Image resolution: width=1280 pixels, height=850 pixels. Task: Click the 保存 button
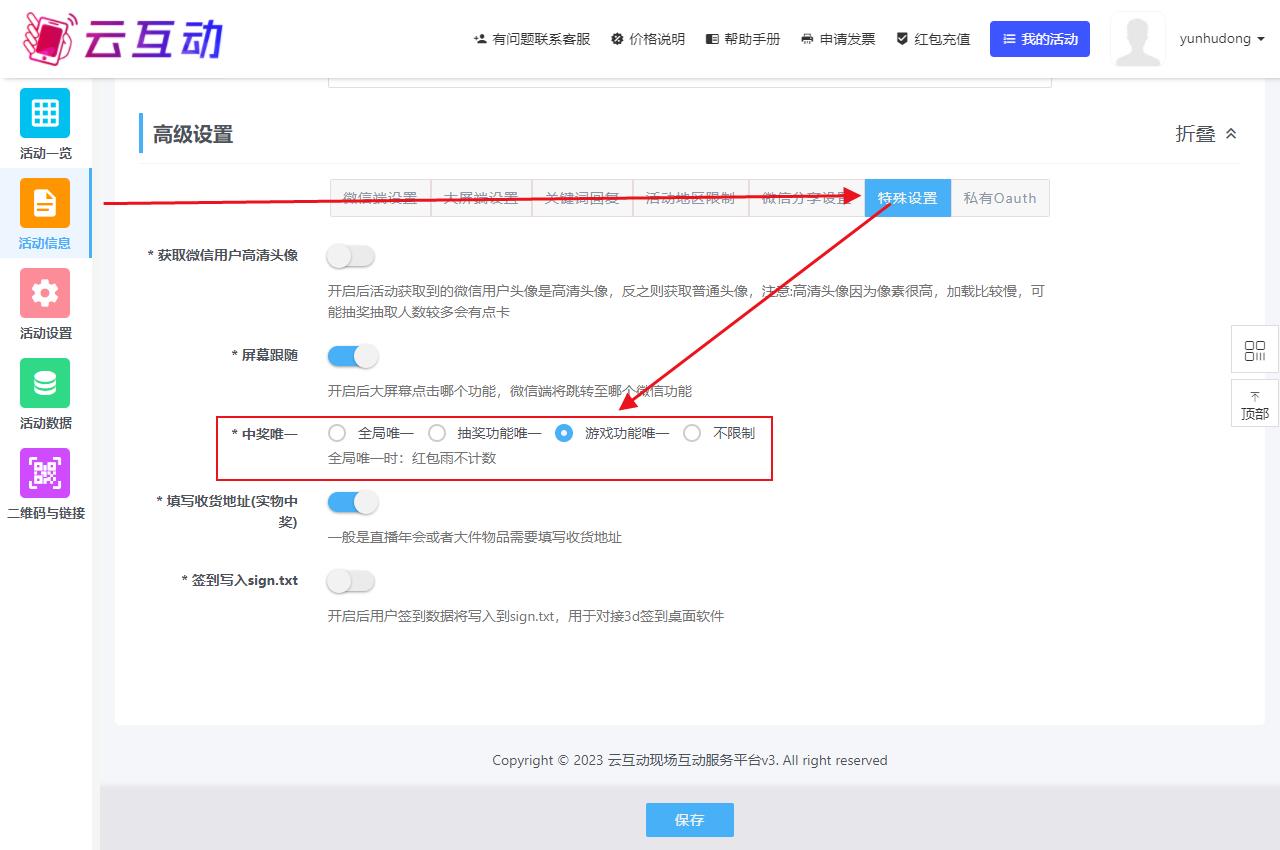pos(689,820)
